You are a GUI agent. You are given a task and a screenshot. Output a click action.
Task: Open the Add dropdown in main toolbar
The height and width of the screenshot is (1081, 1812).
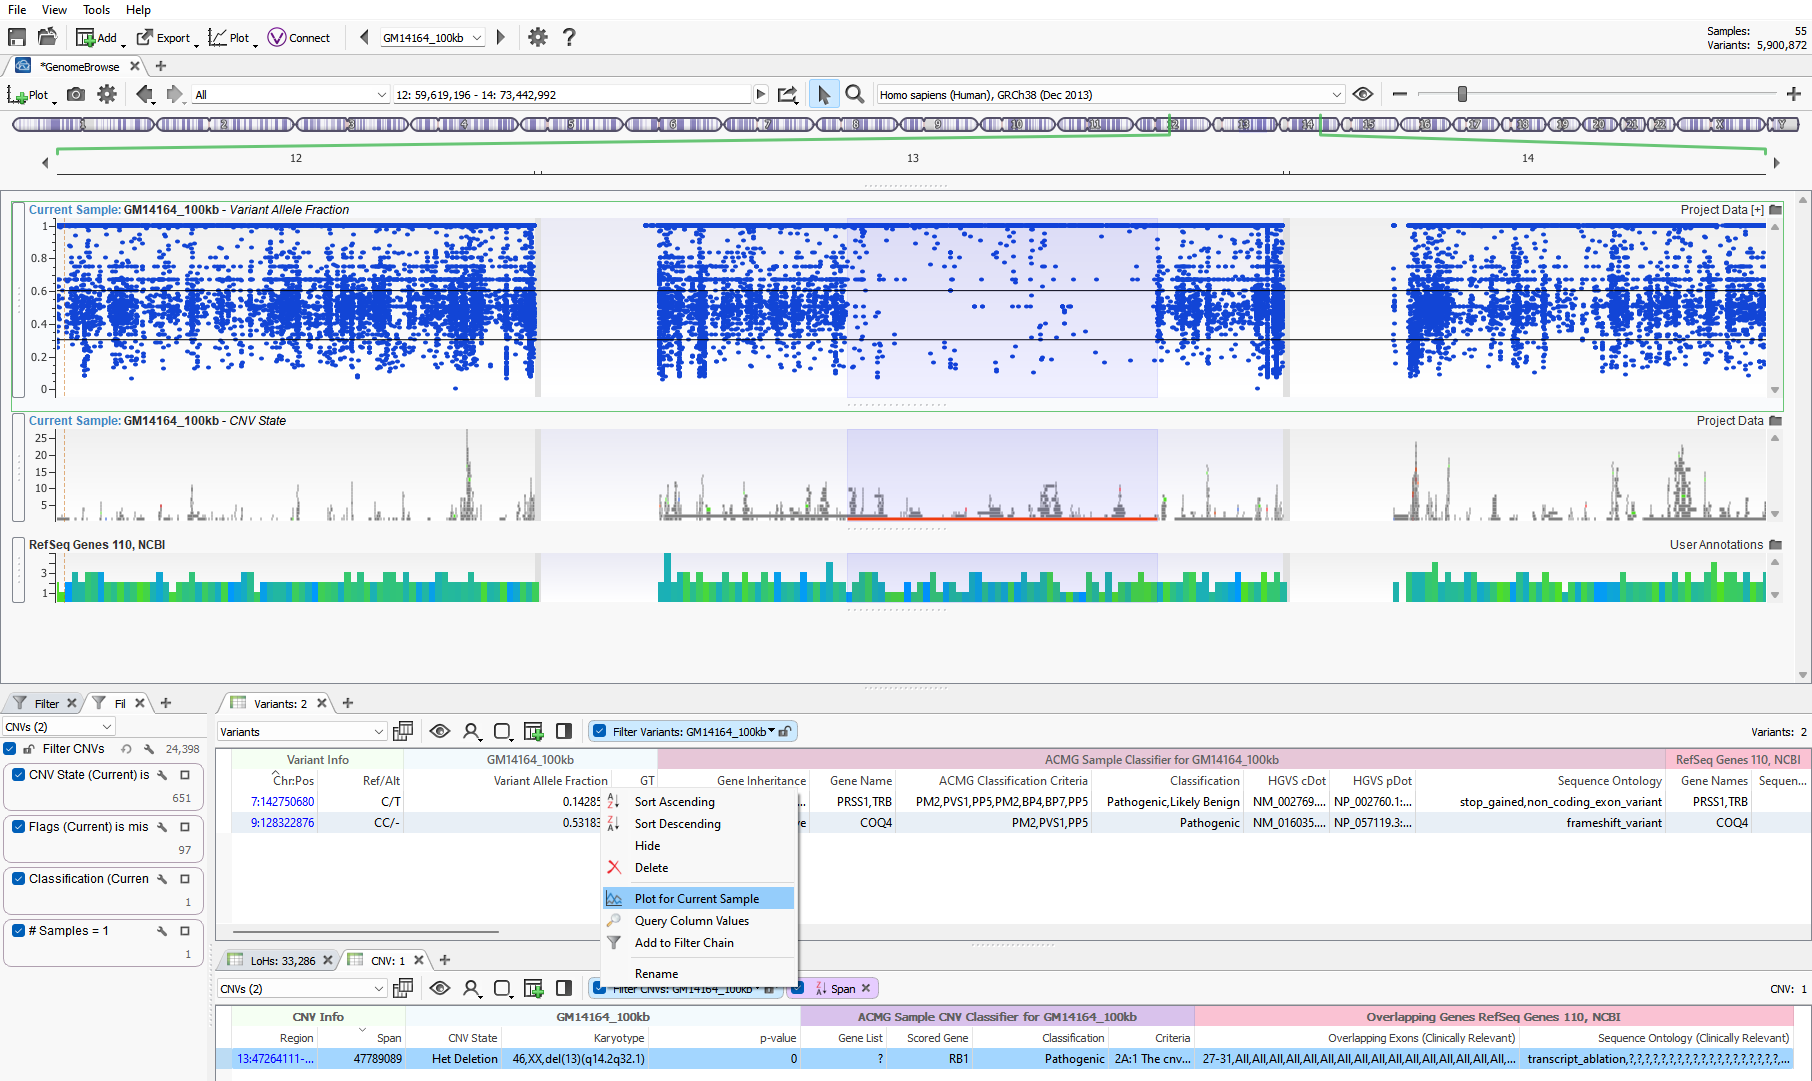101,38
